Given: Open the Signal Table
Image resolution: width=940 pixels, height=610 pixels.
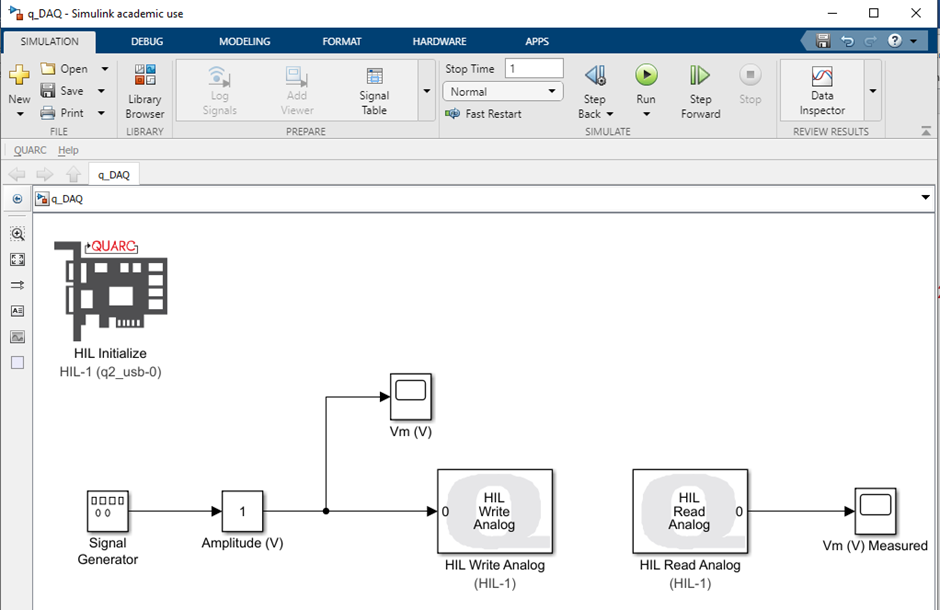Looking at the screenshot, I should [373, 85].
